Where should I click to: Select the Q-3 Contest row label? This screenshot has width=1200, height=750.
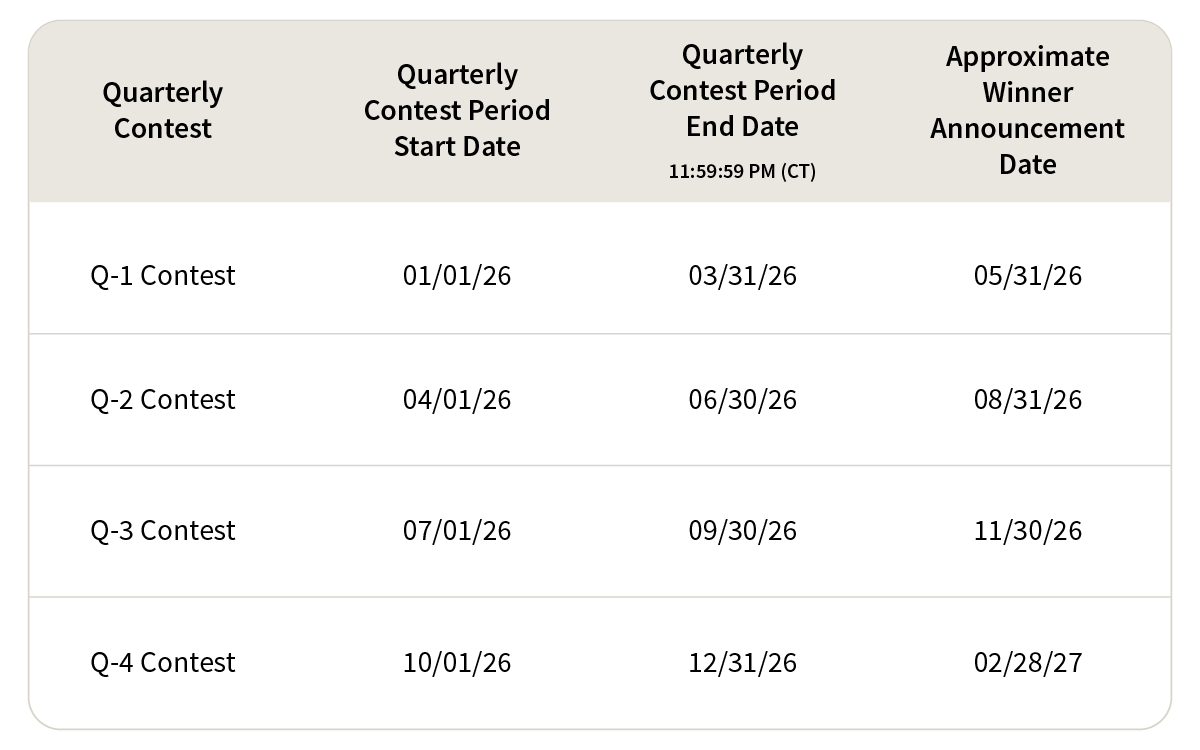click(x=163, y=530)
